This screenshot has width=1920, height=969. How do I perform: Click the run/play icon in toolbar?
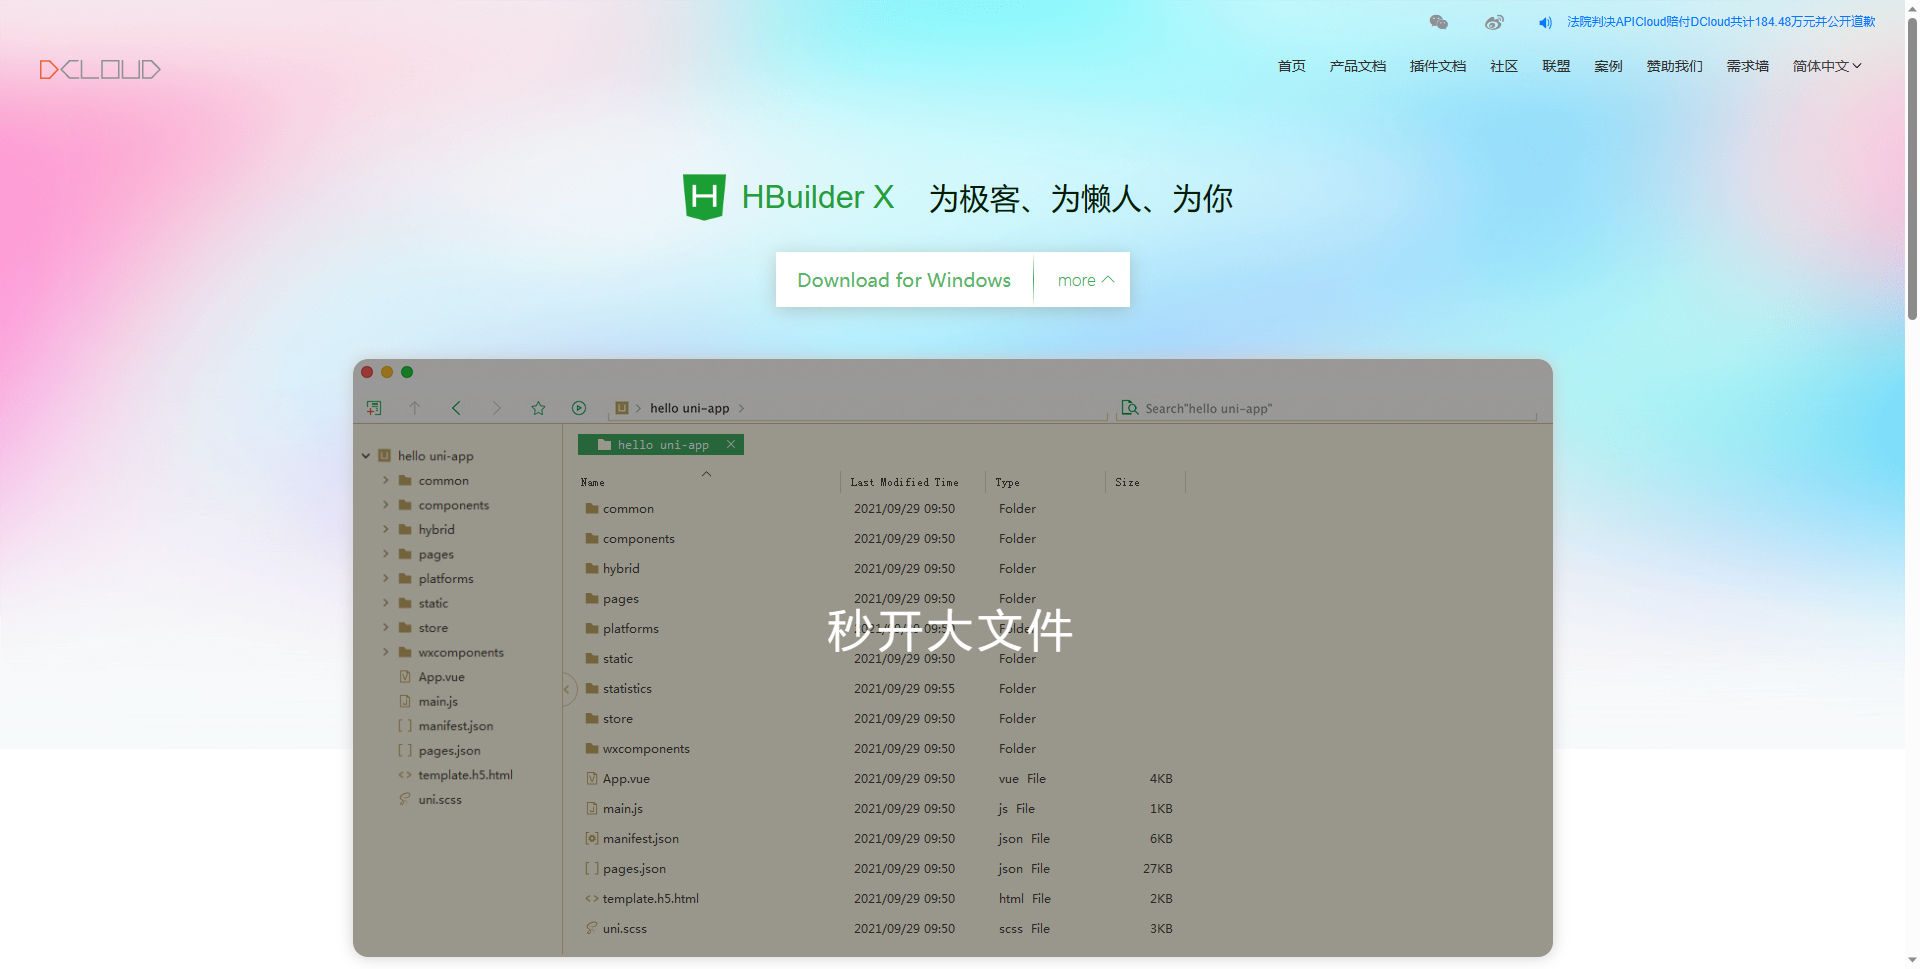coord(578,408)
